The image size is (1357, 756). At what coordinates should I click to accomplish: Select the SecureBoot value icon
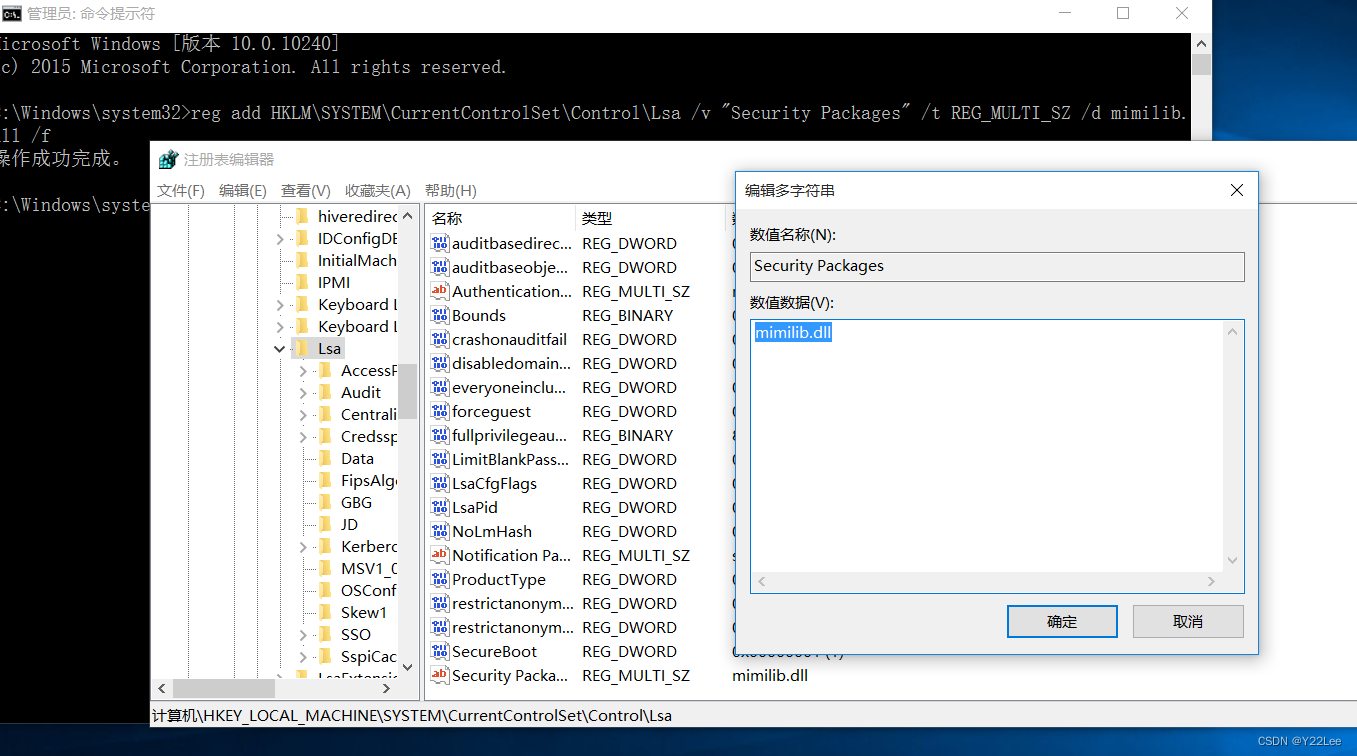[440, 651]
